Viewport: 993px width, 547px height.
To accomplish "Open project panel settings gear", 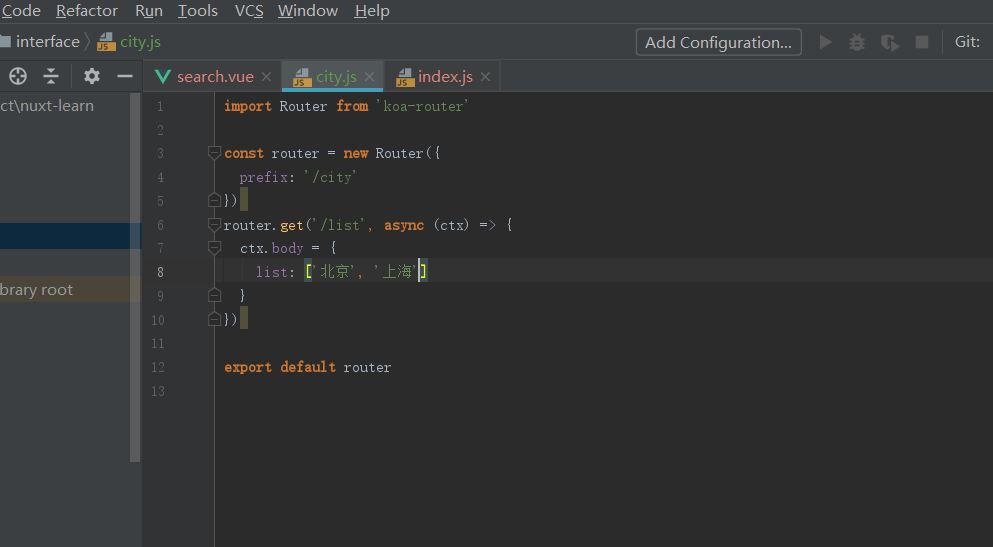I will click(x=92, y=76).
